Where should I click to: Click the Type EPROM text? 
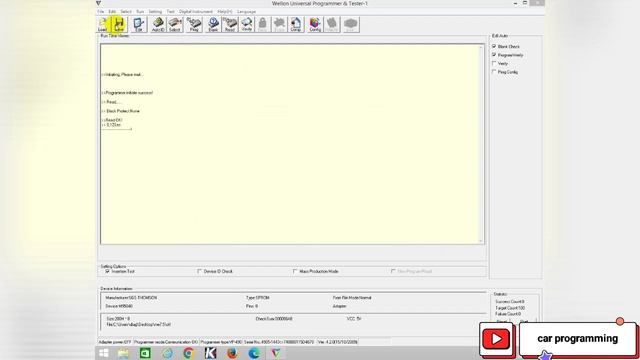(258, 298)
